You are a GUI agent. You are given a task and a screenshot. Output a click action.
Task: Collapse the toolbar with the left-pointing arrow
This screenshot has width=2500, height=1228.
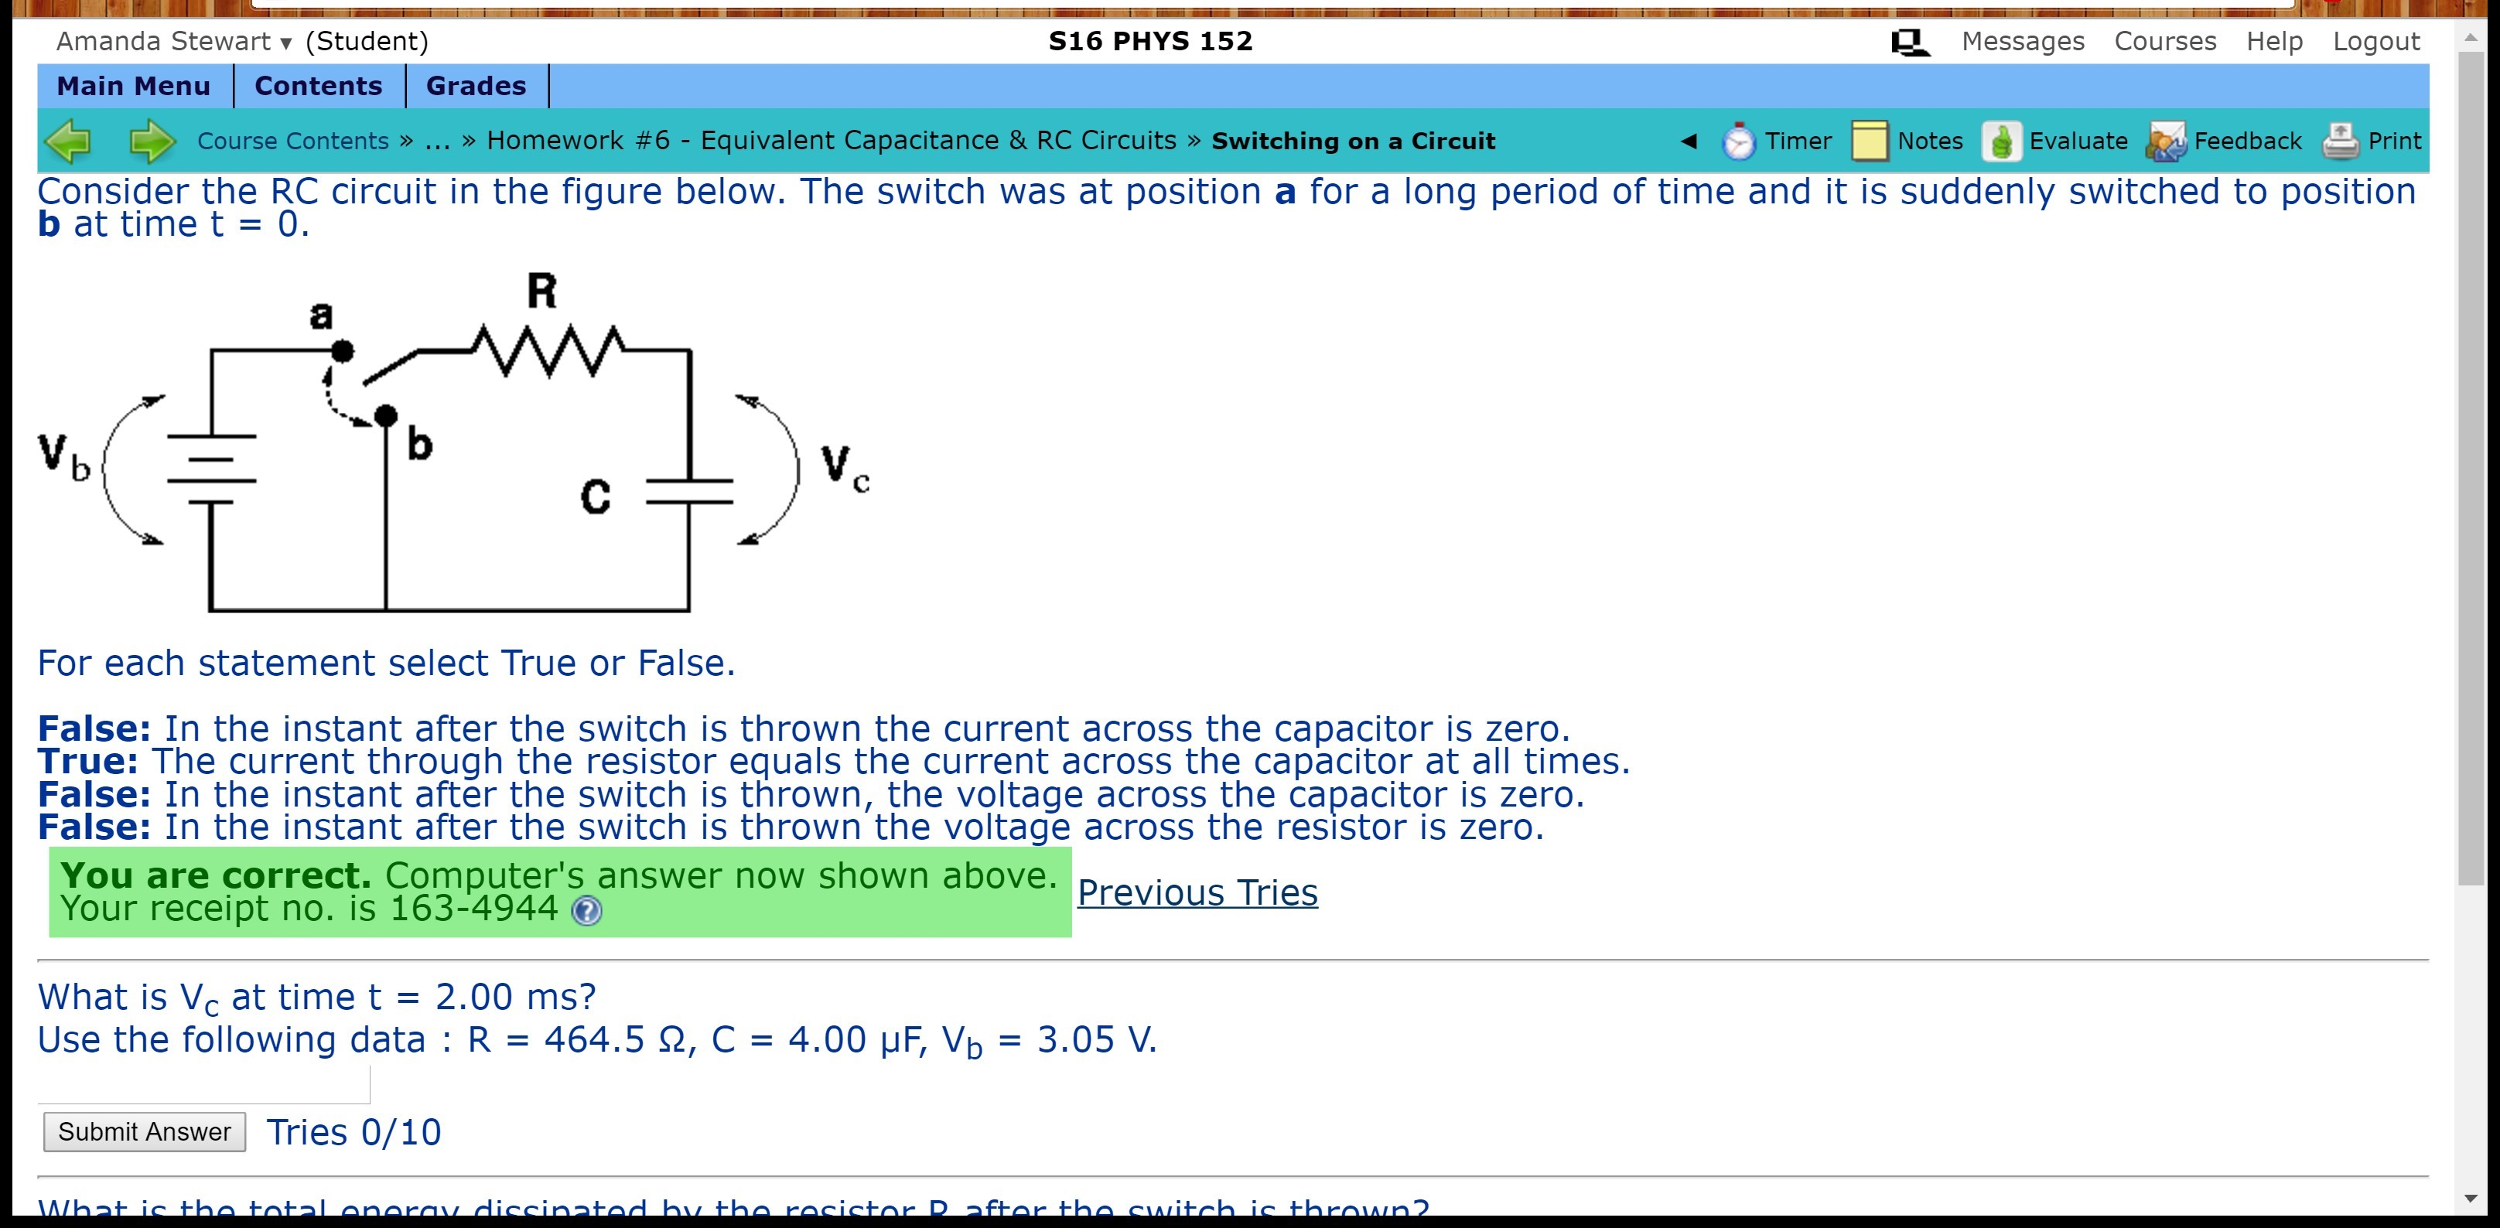pos(1687,141)
